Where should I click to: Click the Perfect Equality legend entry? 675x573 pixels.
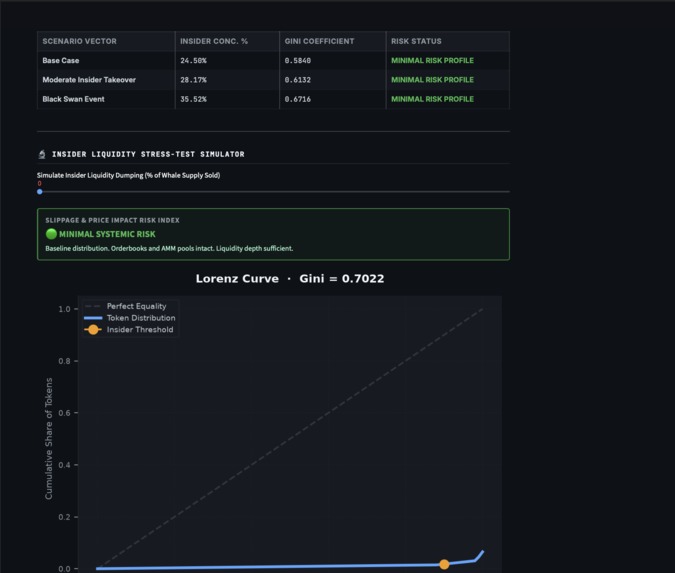pos(126,306)
